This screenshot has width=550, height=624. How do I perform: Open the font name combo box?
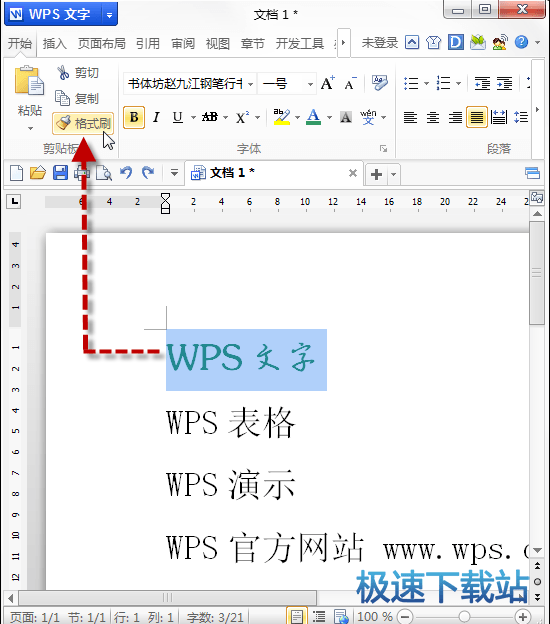(189, 84)
